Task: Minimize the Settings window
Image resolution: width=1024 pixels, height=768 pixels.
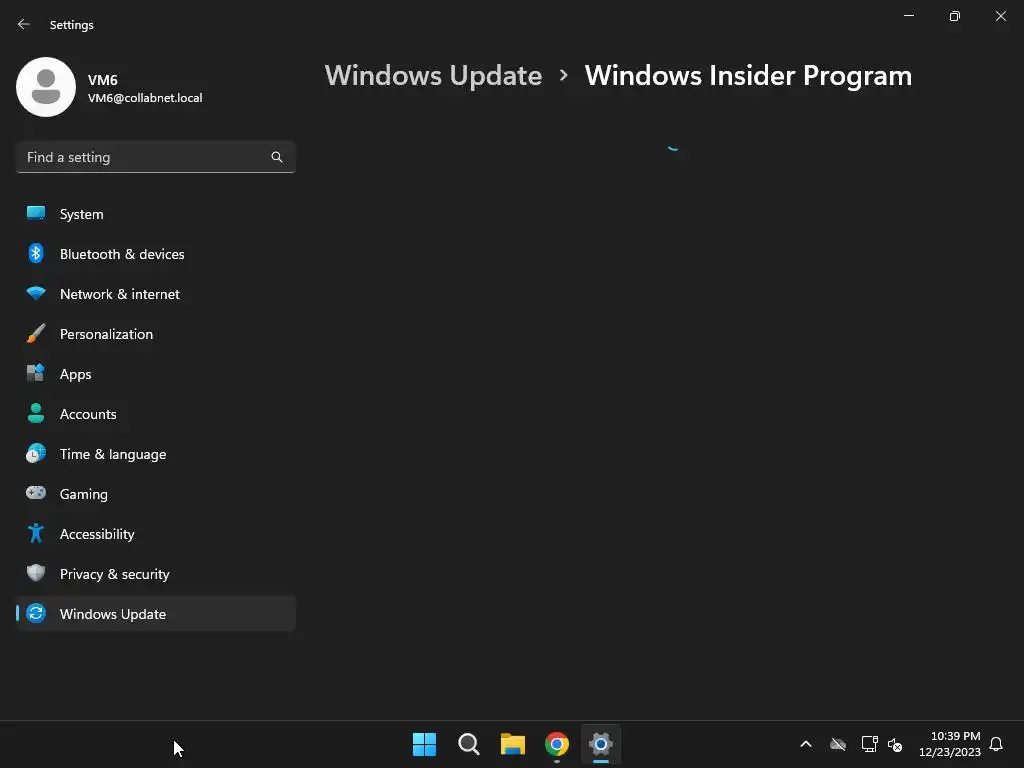Action: point(908,16)
